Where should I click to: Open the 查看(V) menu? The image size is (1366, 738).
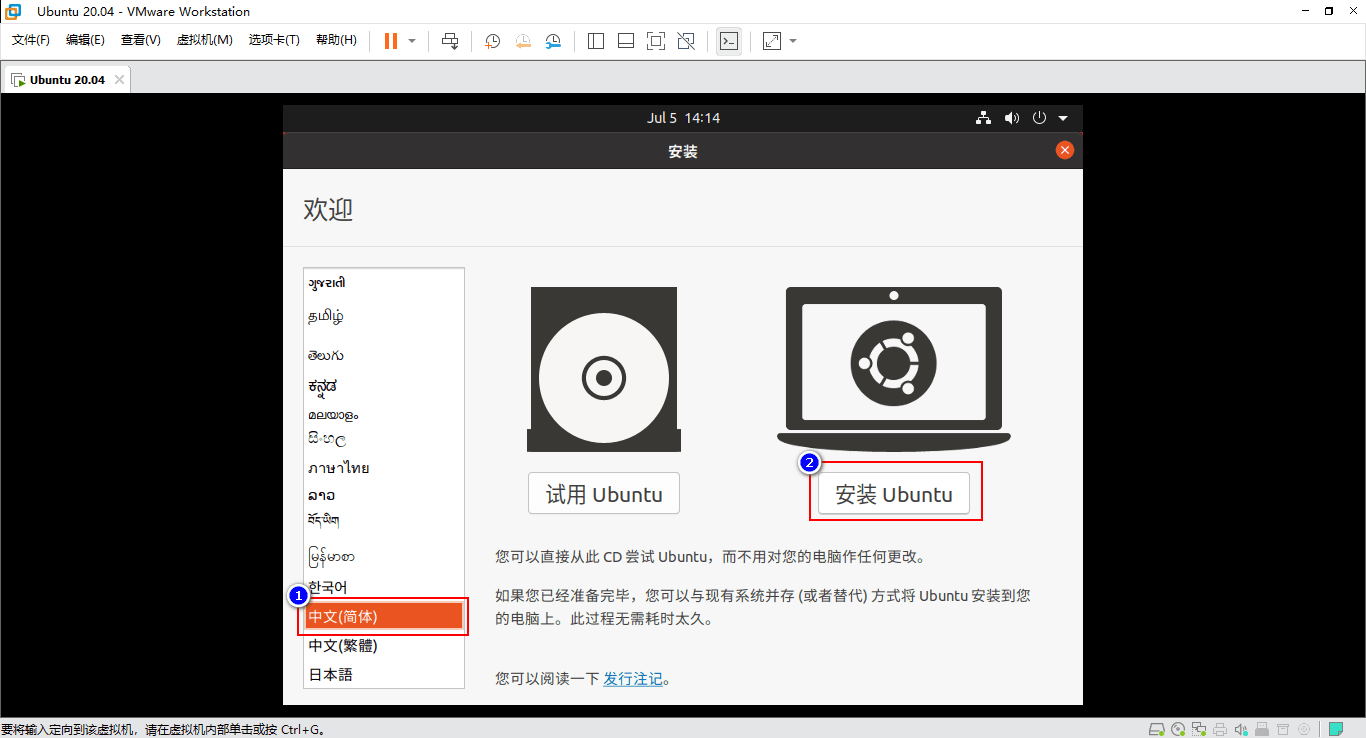tap(140, 40)
